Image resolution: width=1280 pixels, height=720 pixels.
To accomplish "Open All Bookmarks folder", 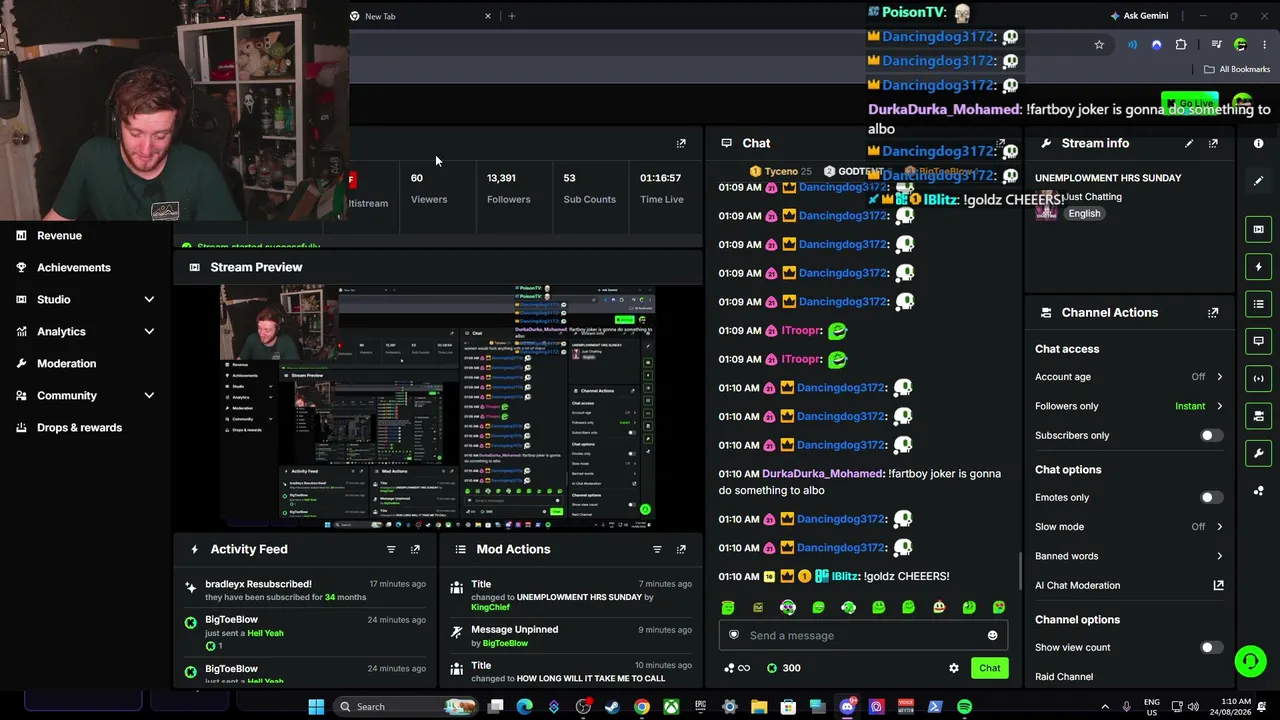I will click(1237, 69).
